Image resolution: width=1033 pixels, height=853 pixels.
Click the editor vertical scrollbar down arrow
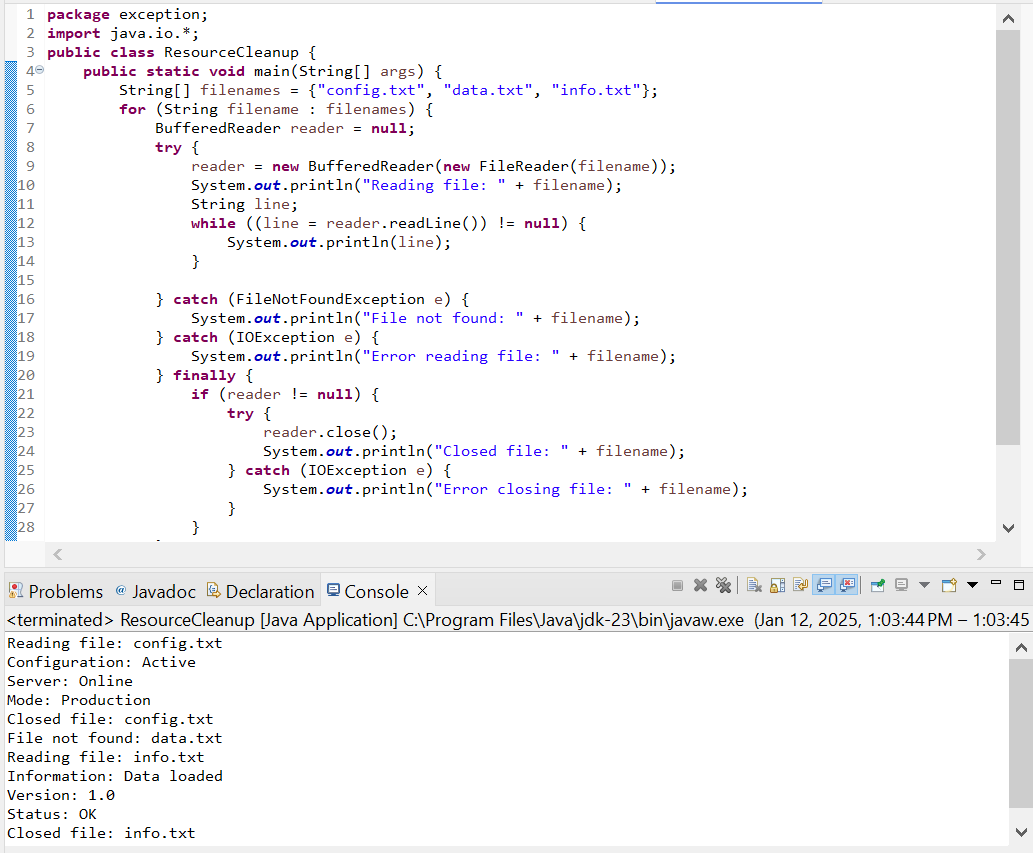[x=1008, y=528]
